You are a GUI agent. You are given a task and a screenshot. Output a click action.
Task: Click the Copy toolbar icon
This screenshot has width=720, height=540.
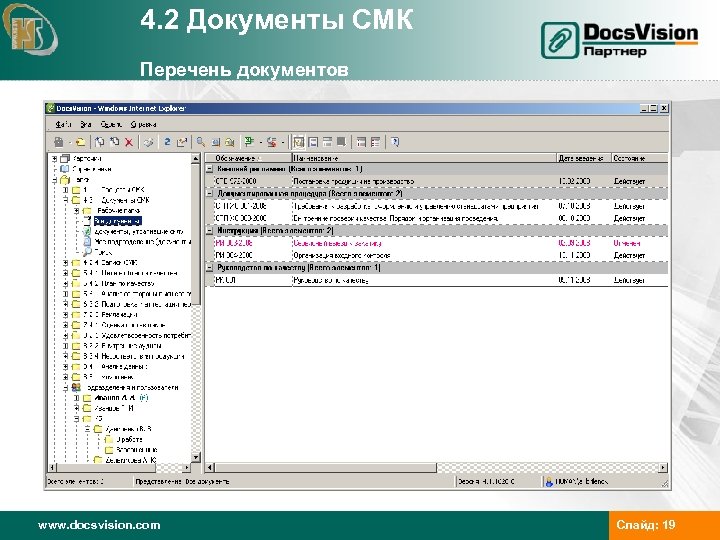100,142
